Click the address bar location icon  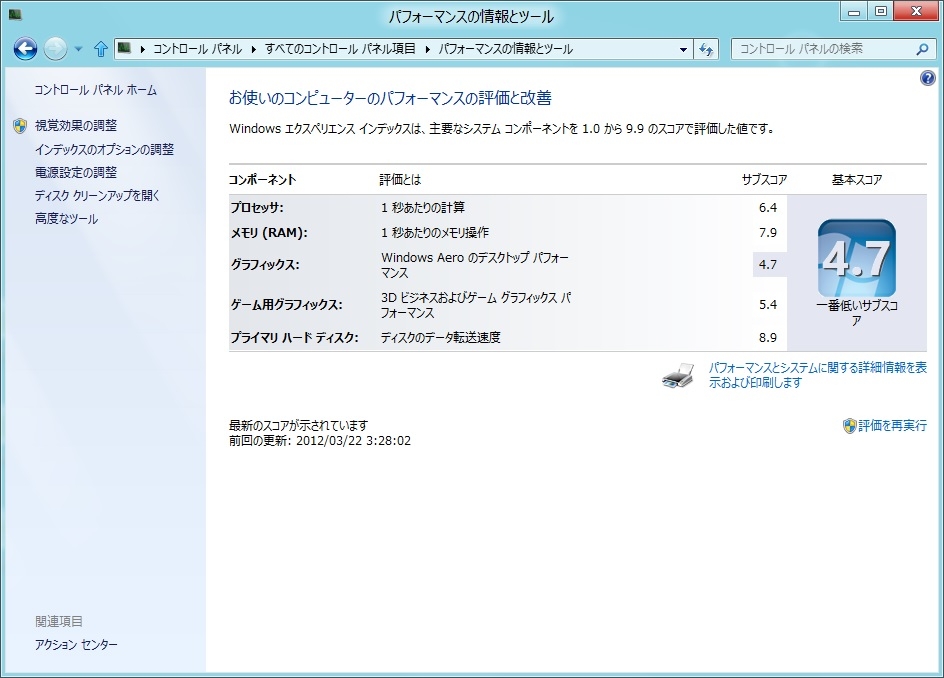(x=124, y=48)
